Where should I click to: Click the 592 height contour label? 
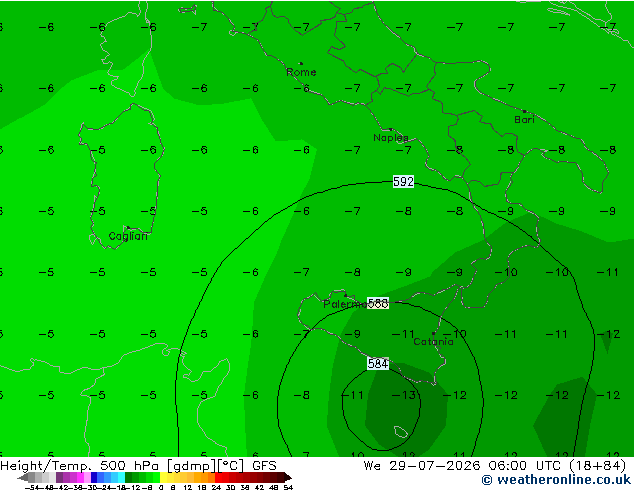(404, 182)
